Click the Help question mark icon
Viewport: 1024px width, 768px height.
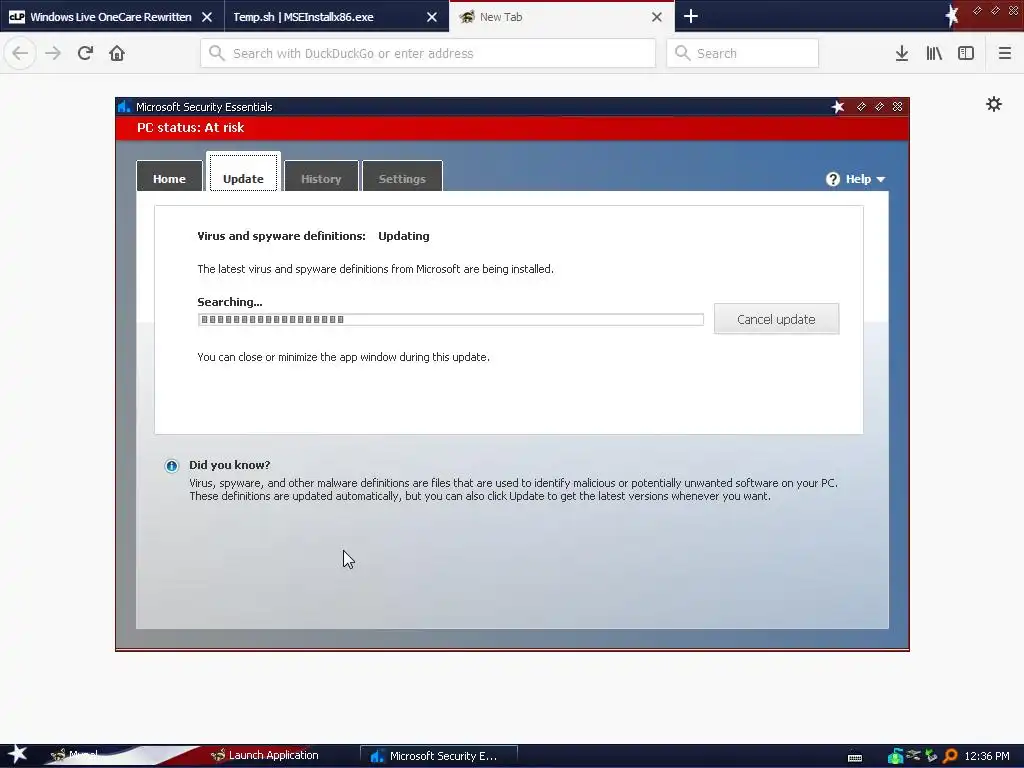[x=833, y=179]
